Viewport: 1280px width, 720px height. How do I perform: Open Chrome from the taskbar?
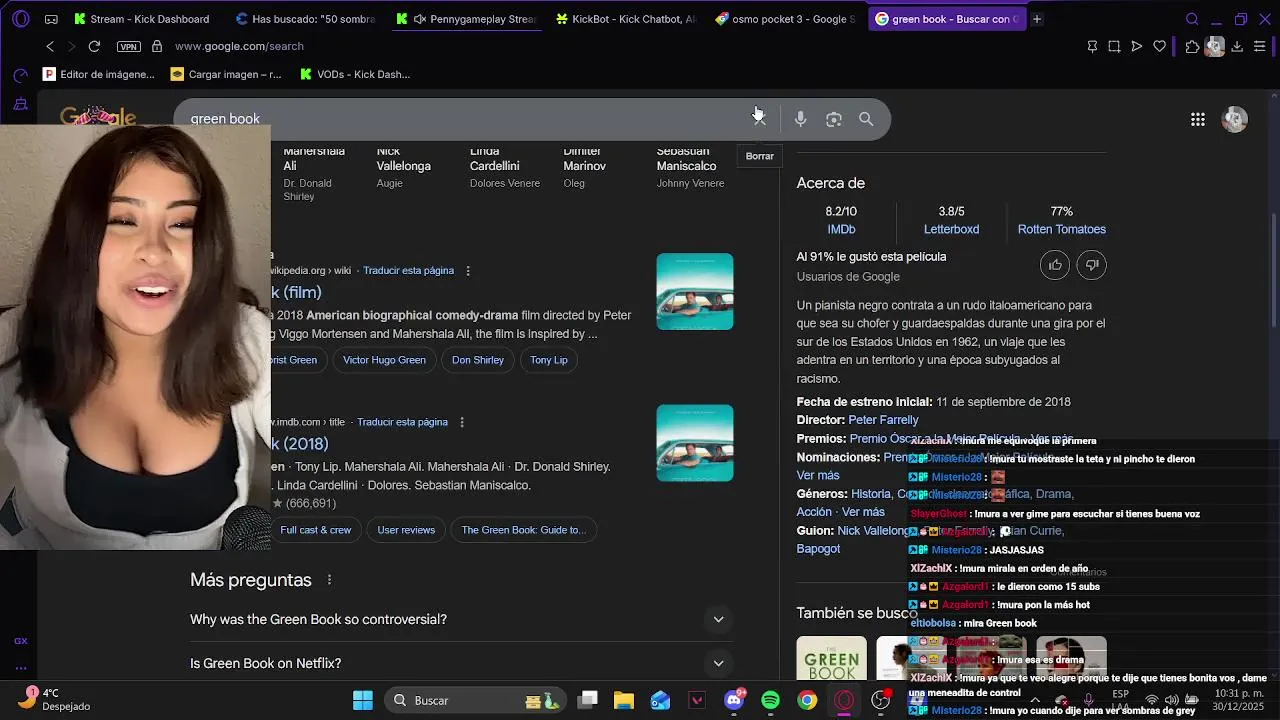[x=807, y=700]
